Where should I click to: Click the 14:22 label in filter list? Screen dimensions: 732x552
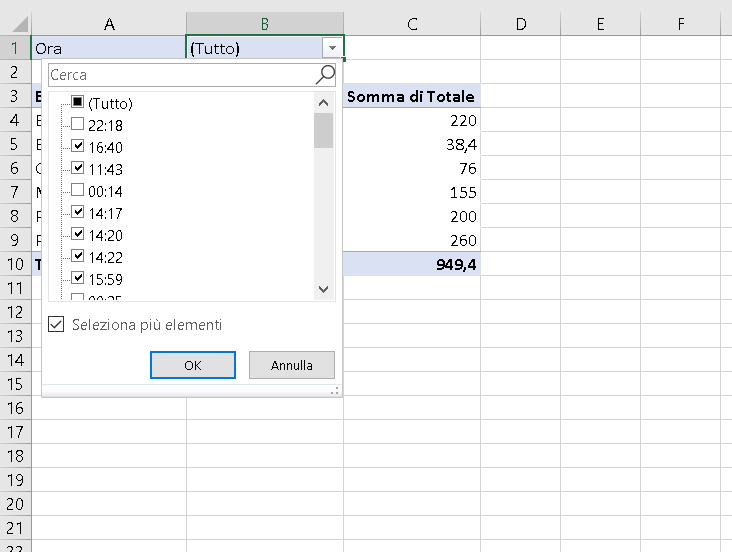[x=106, y=257]
